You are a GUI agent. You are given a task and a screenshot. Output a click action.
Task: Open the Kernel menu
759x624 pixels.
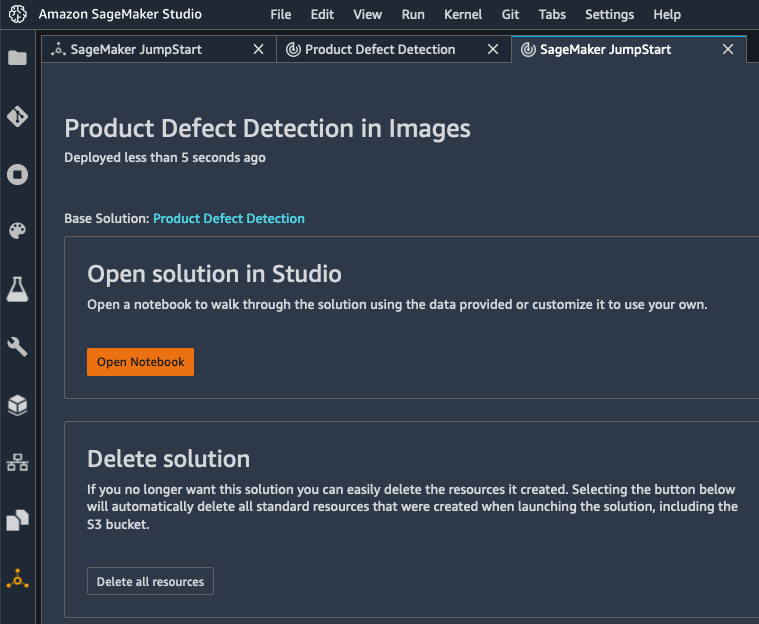[463, 15]
